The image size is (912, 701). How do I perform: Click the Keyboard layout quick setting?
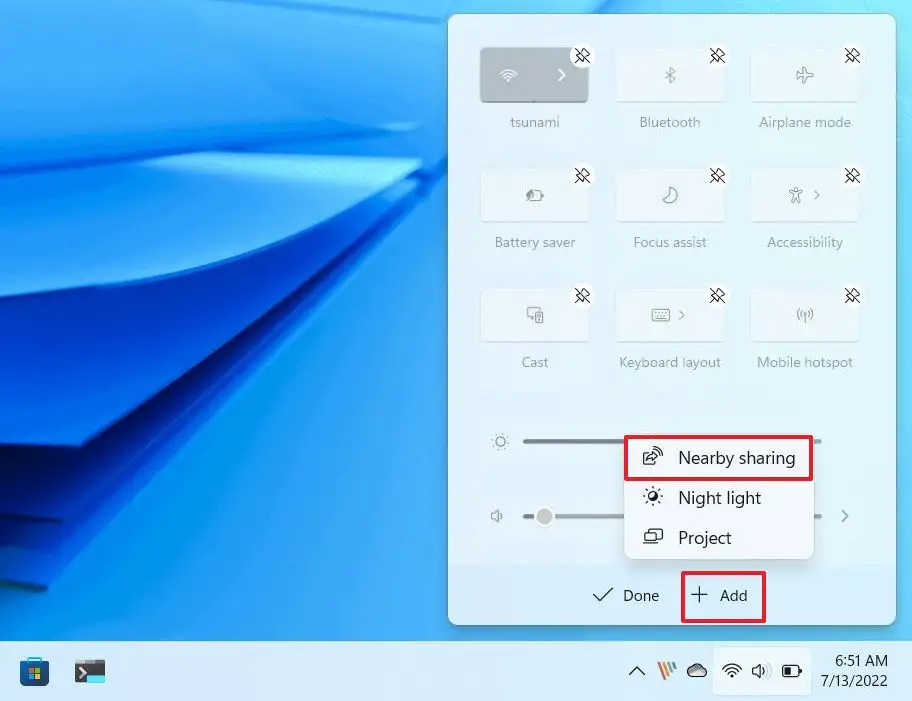tap(670, 314)
